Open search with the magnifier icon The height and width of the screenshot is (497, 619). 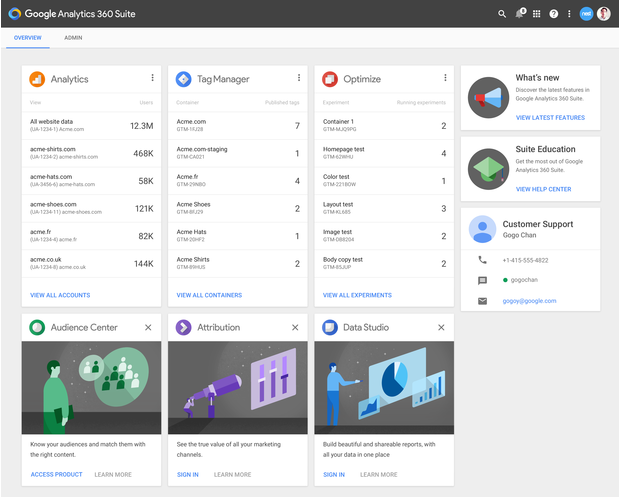(502, 14)
